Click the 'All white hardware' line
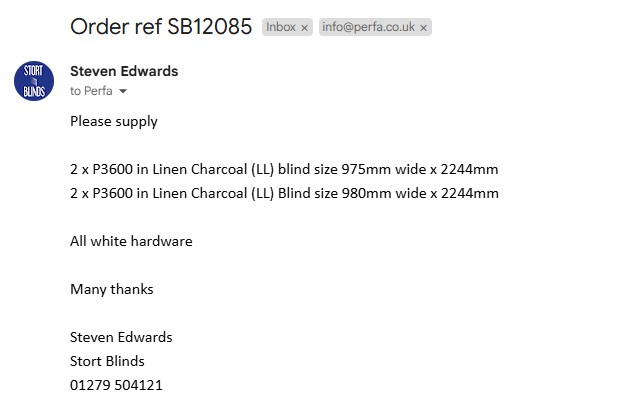Viewport: 628px width, 414px height. pyautogui.click(x=131, y=241)
